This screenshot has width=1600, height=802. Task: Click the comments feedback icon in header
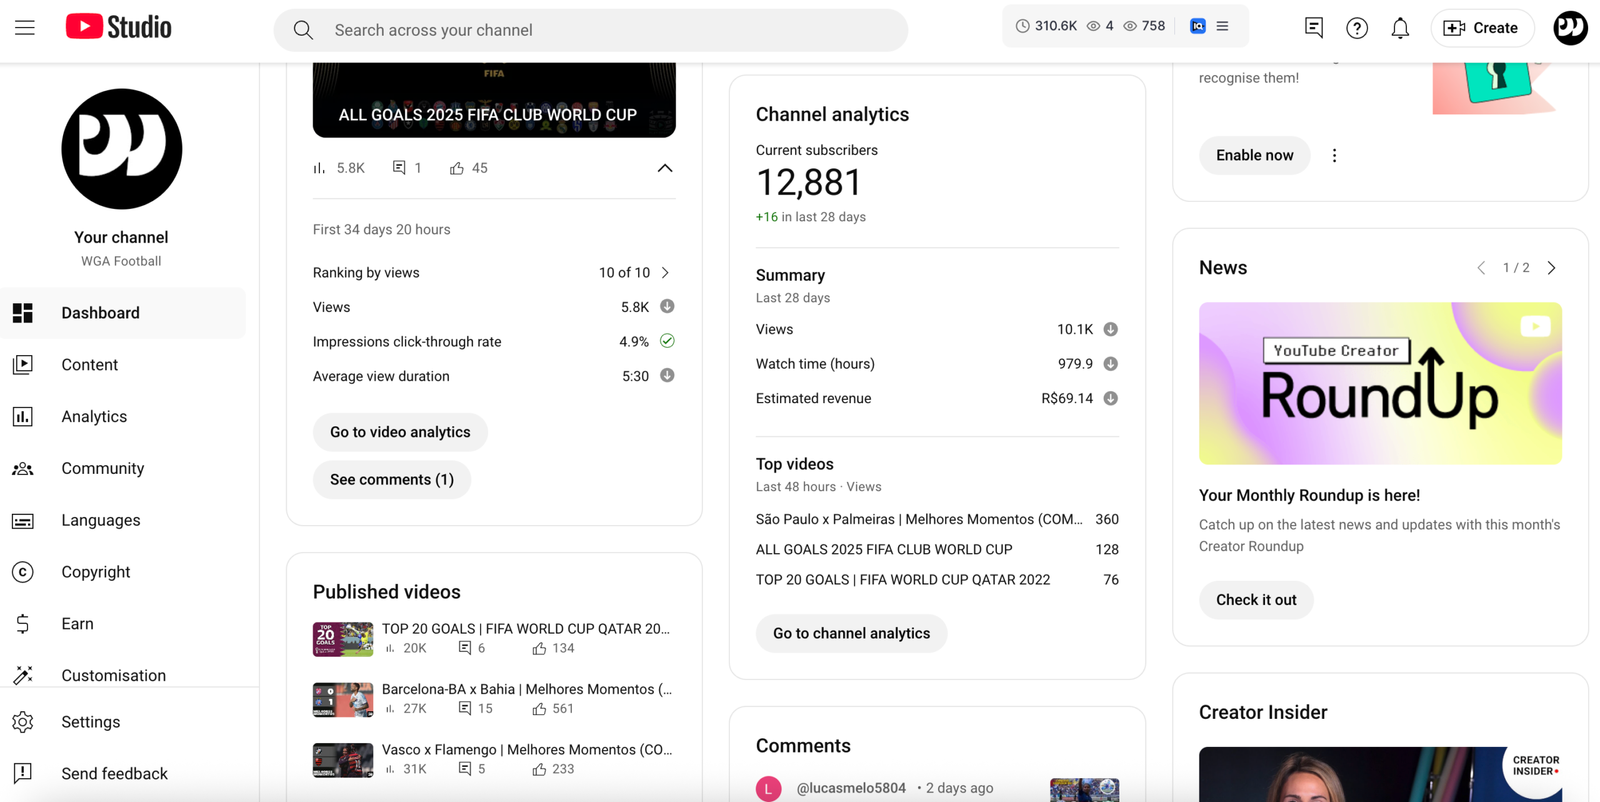[x=1314, y=28]
